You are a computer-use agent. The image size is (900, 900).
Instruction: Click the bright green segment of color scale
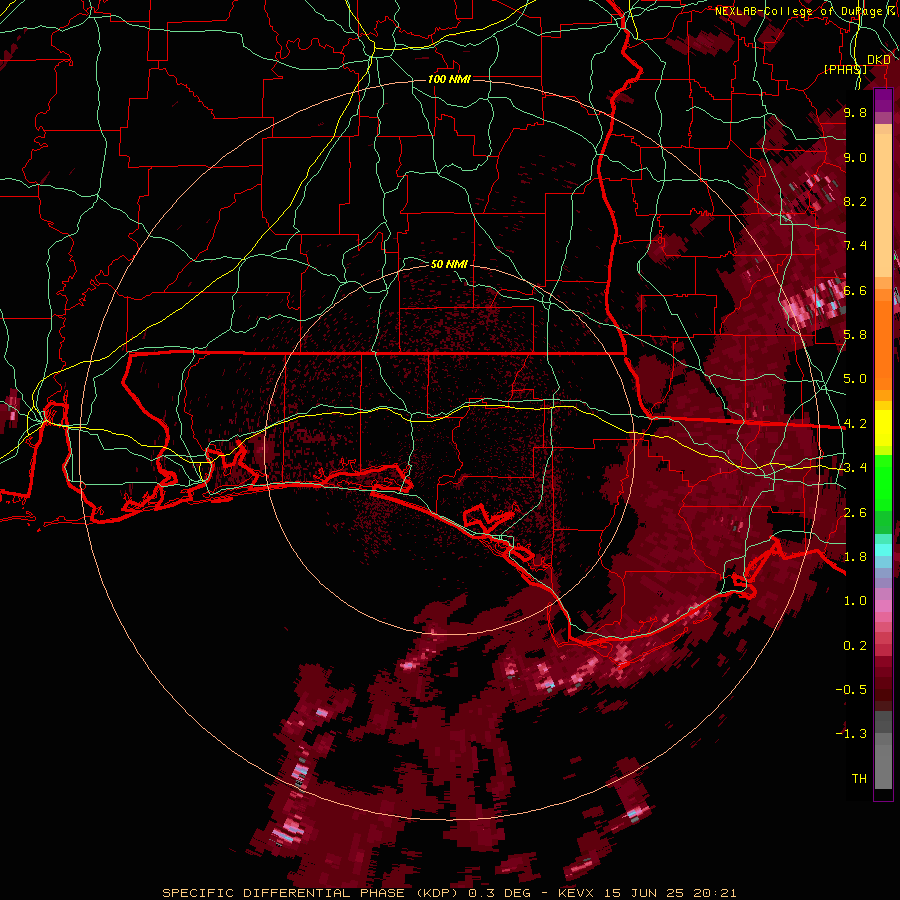[883, 482]
